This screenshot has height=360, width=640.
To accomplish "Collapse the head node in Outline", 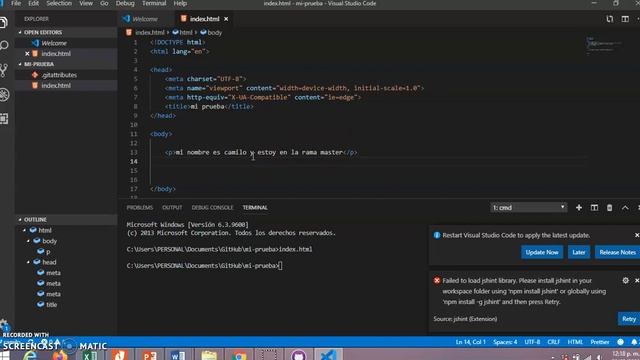I will [x=29, y=262].
